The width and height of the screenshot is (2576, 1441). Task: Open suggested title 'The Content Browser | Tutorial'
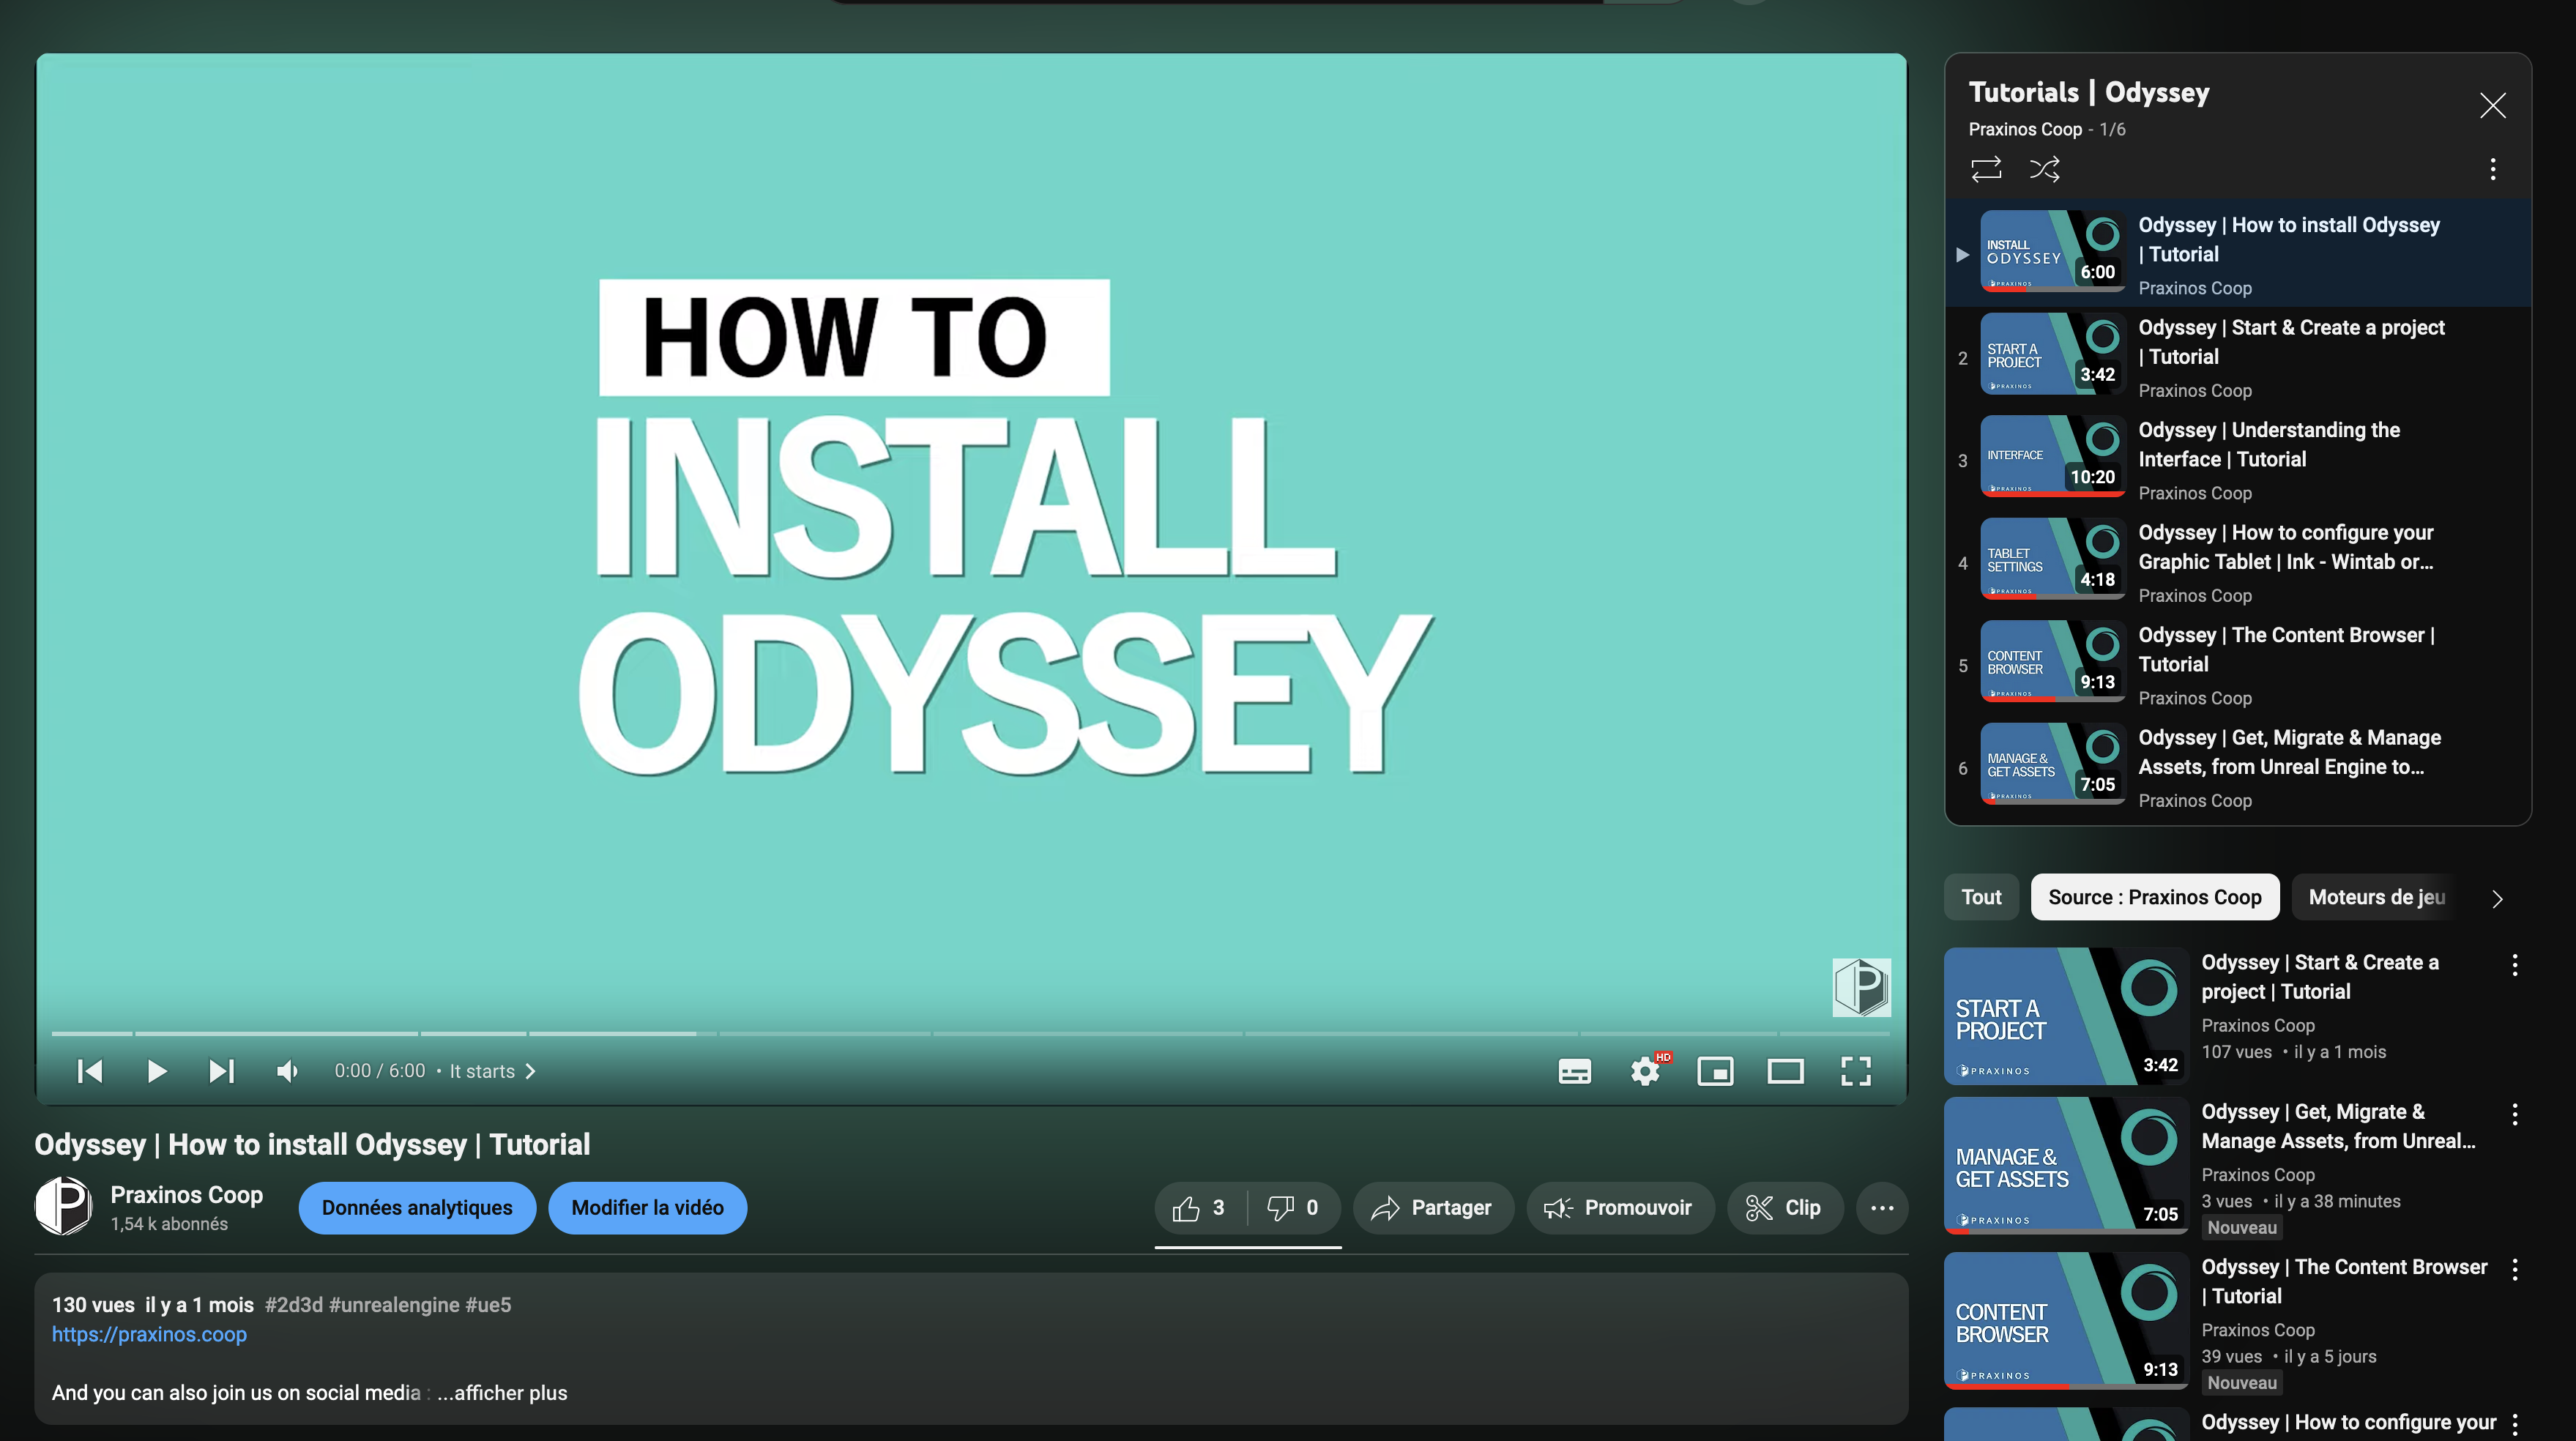coord(2344,1281)
